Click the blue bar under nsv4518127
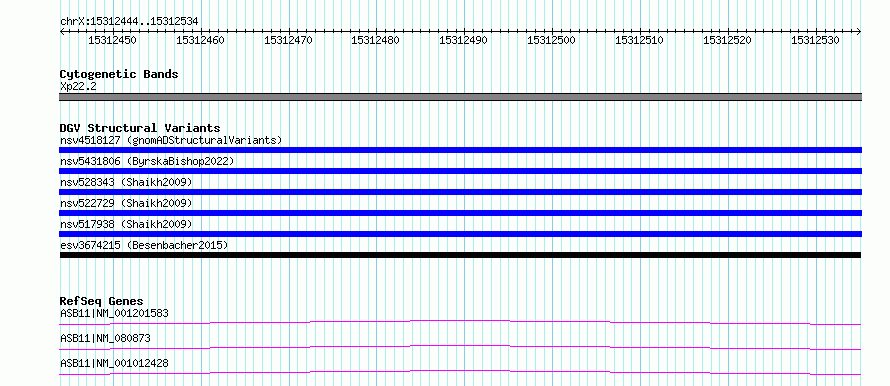 tap(460, 150)
